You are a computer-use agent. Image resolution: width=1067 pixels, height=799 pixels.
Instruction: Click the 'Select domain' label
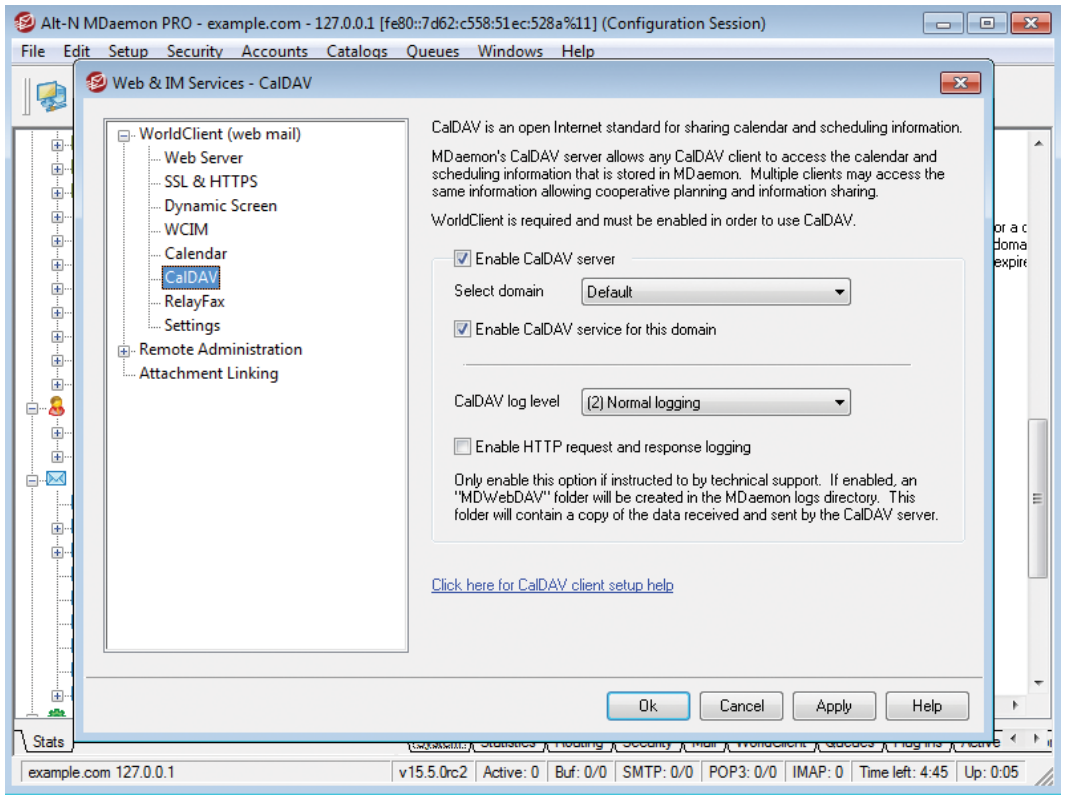pos(499,291)
